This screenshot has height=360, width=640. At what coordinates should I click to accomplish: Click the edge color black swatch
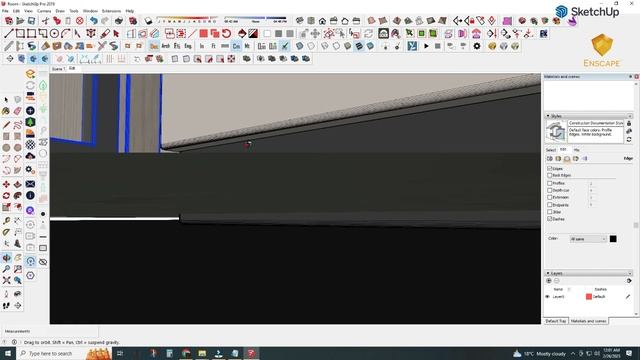(613, 239)
